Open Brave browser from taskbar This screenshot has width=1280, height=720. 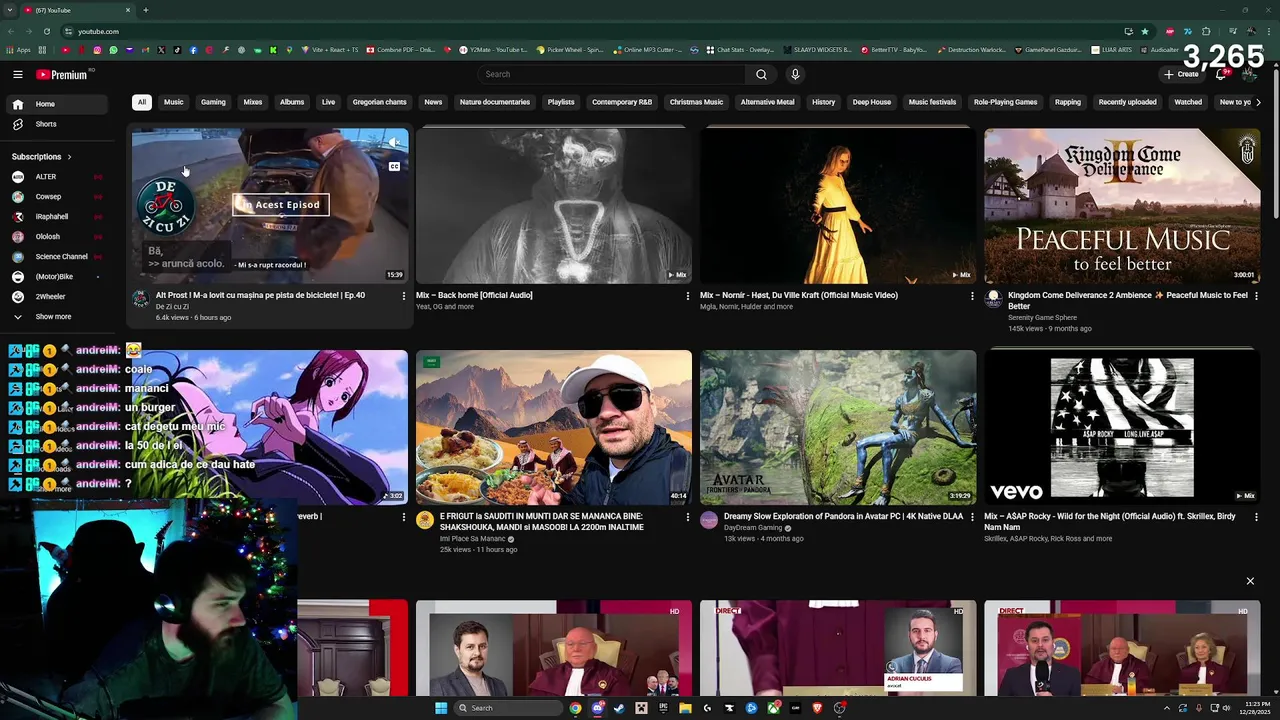[817, 708]
